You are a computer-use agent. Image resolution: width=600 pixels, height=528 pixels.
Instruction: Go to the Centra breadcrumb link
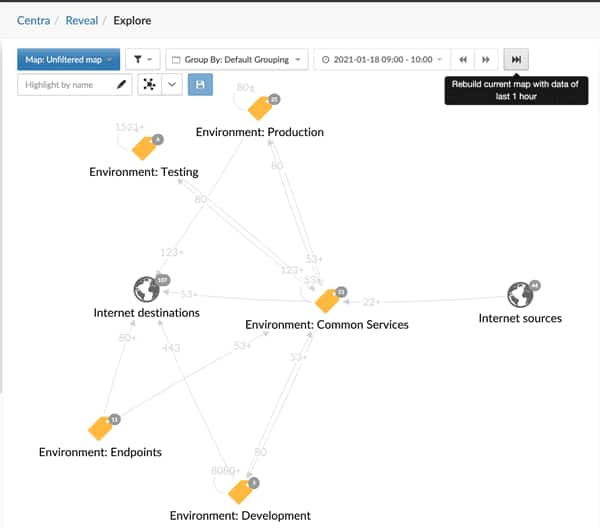[33, 20]
